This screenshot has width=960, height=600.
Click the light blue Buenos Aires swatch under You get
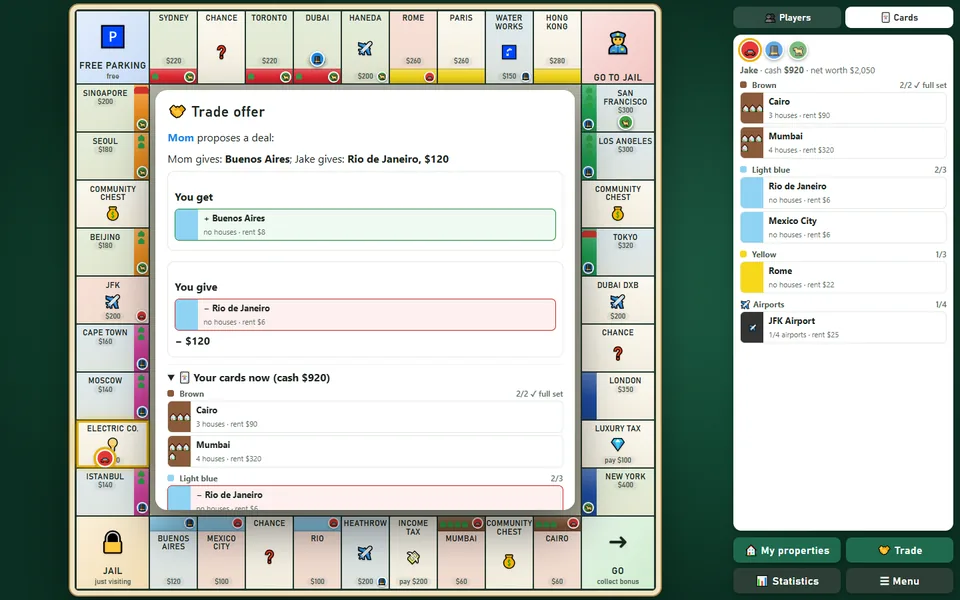(187, 225)
